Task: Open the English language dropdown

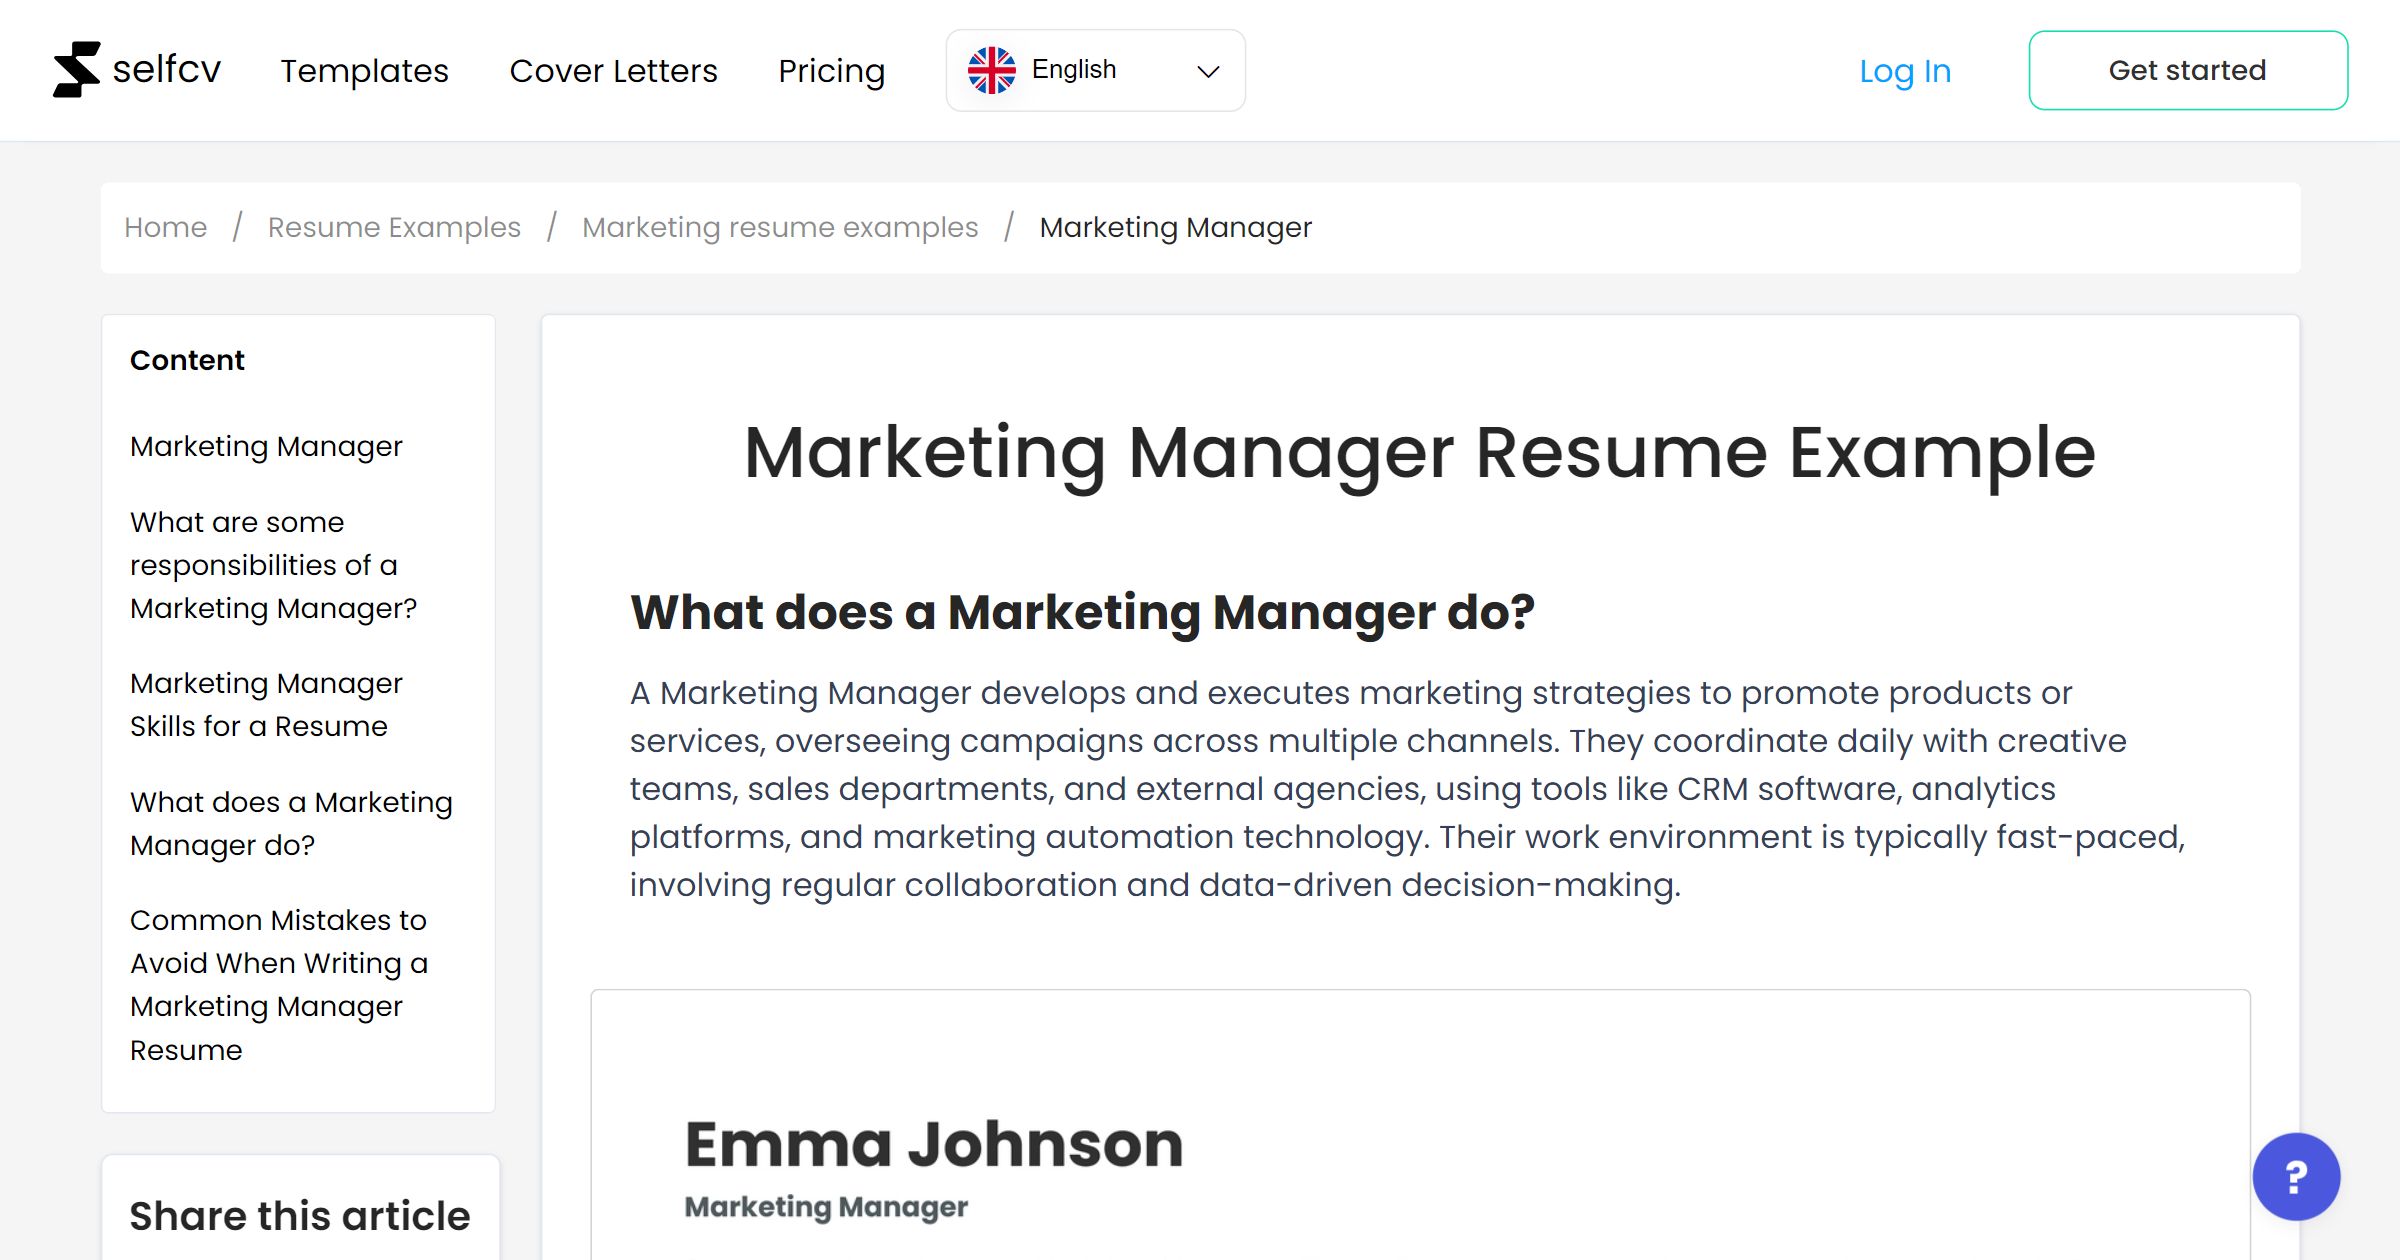Action: [x=1095, y=69]
